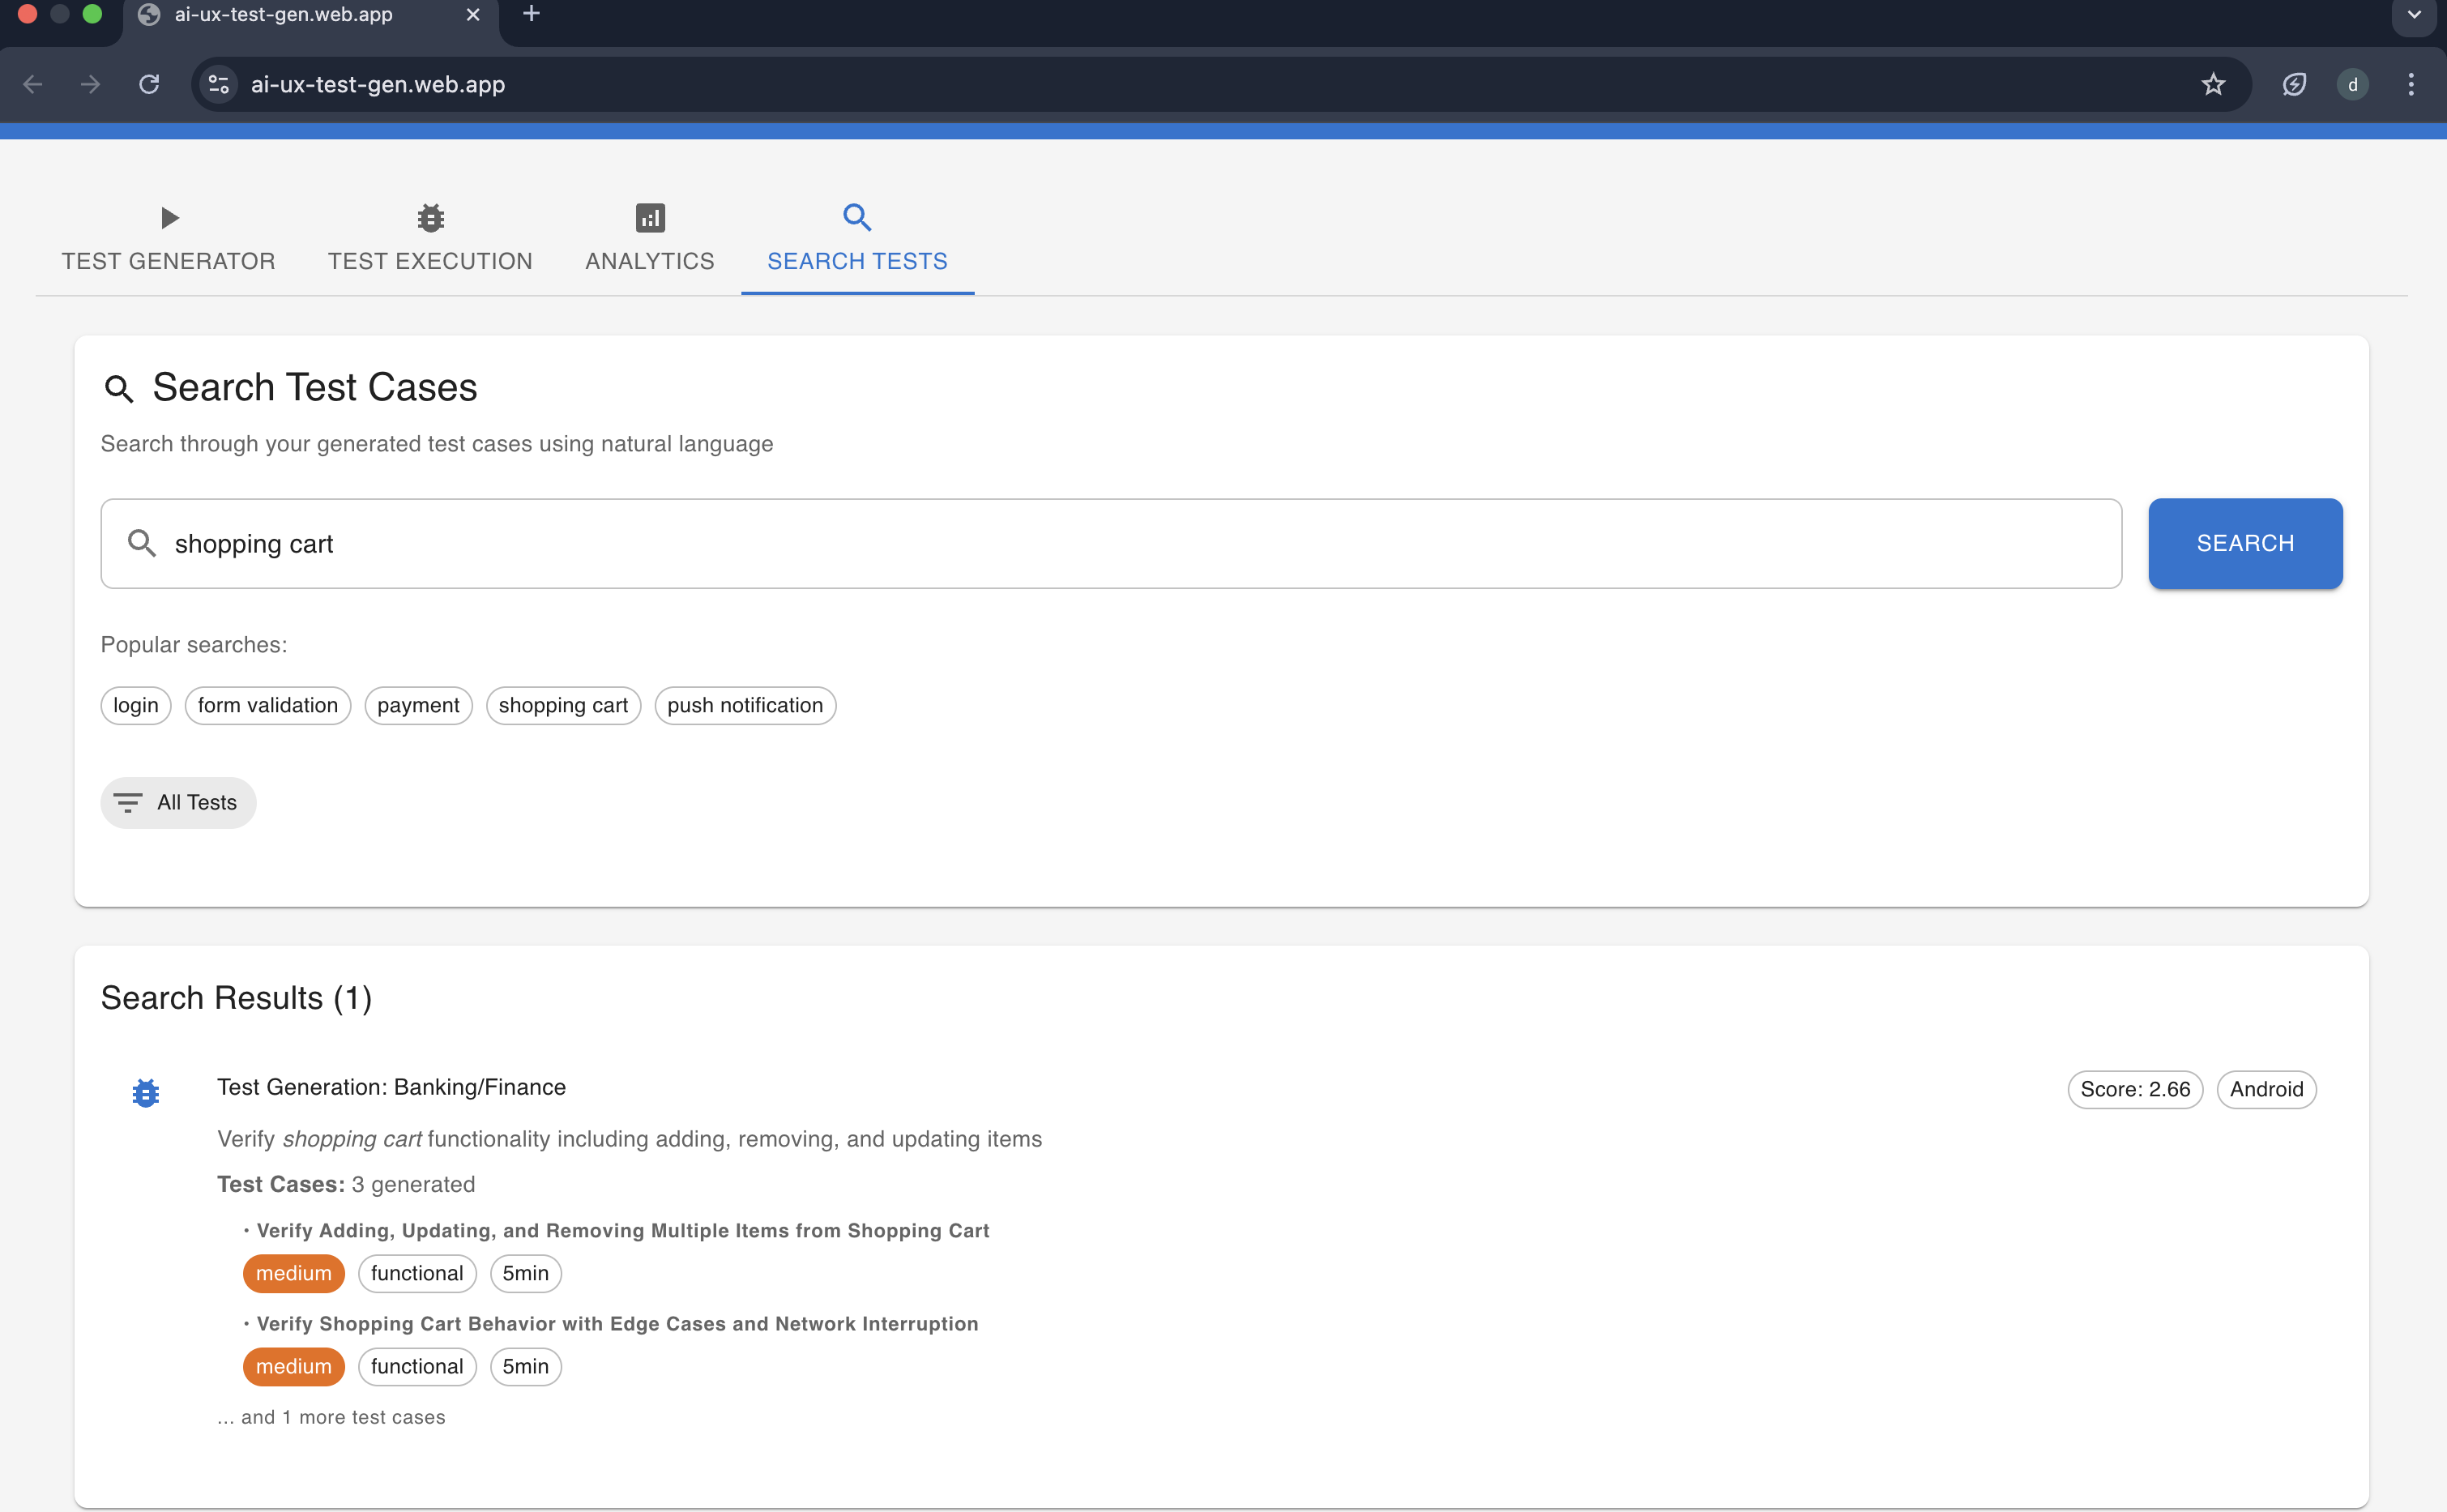Open the All Tests filter
This screenshot has height=1512, width=2447.
point(178,802)
